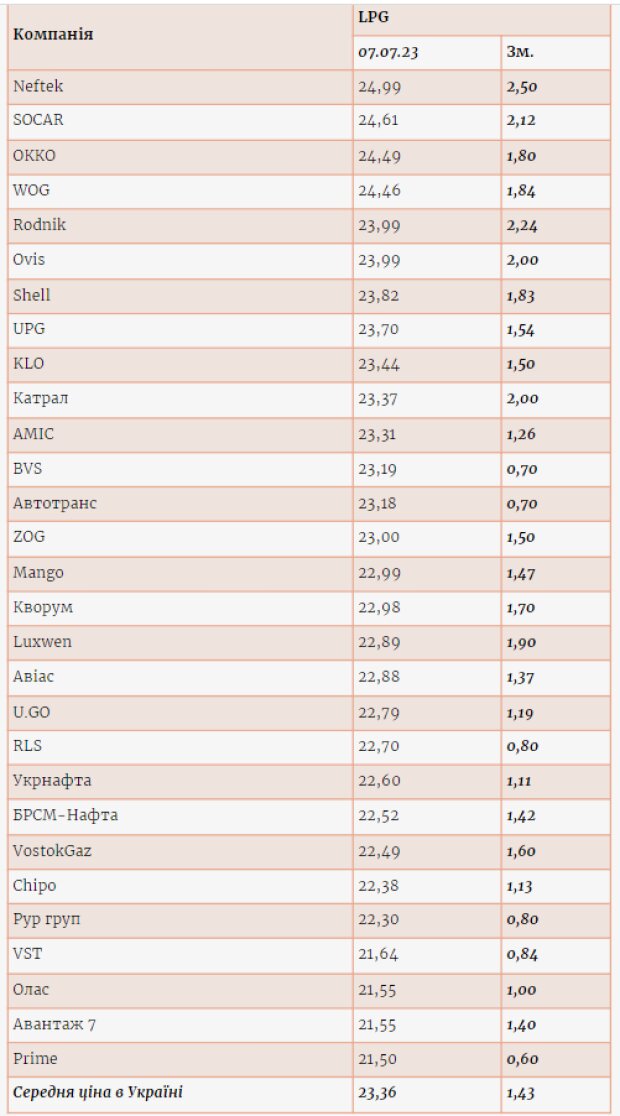The width and height of the screenshot is (620, 1116).
Task: Select the Катрал company cell
Action: click(x=181, y=399)
